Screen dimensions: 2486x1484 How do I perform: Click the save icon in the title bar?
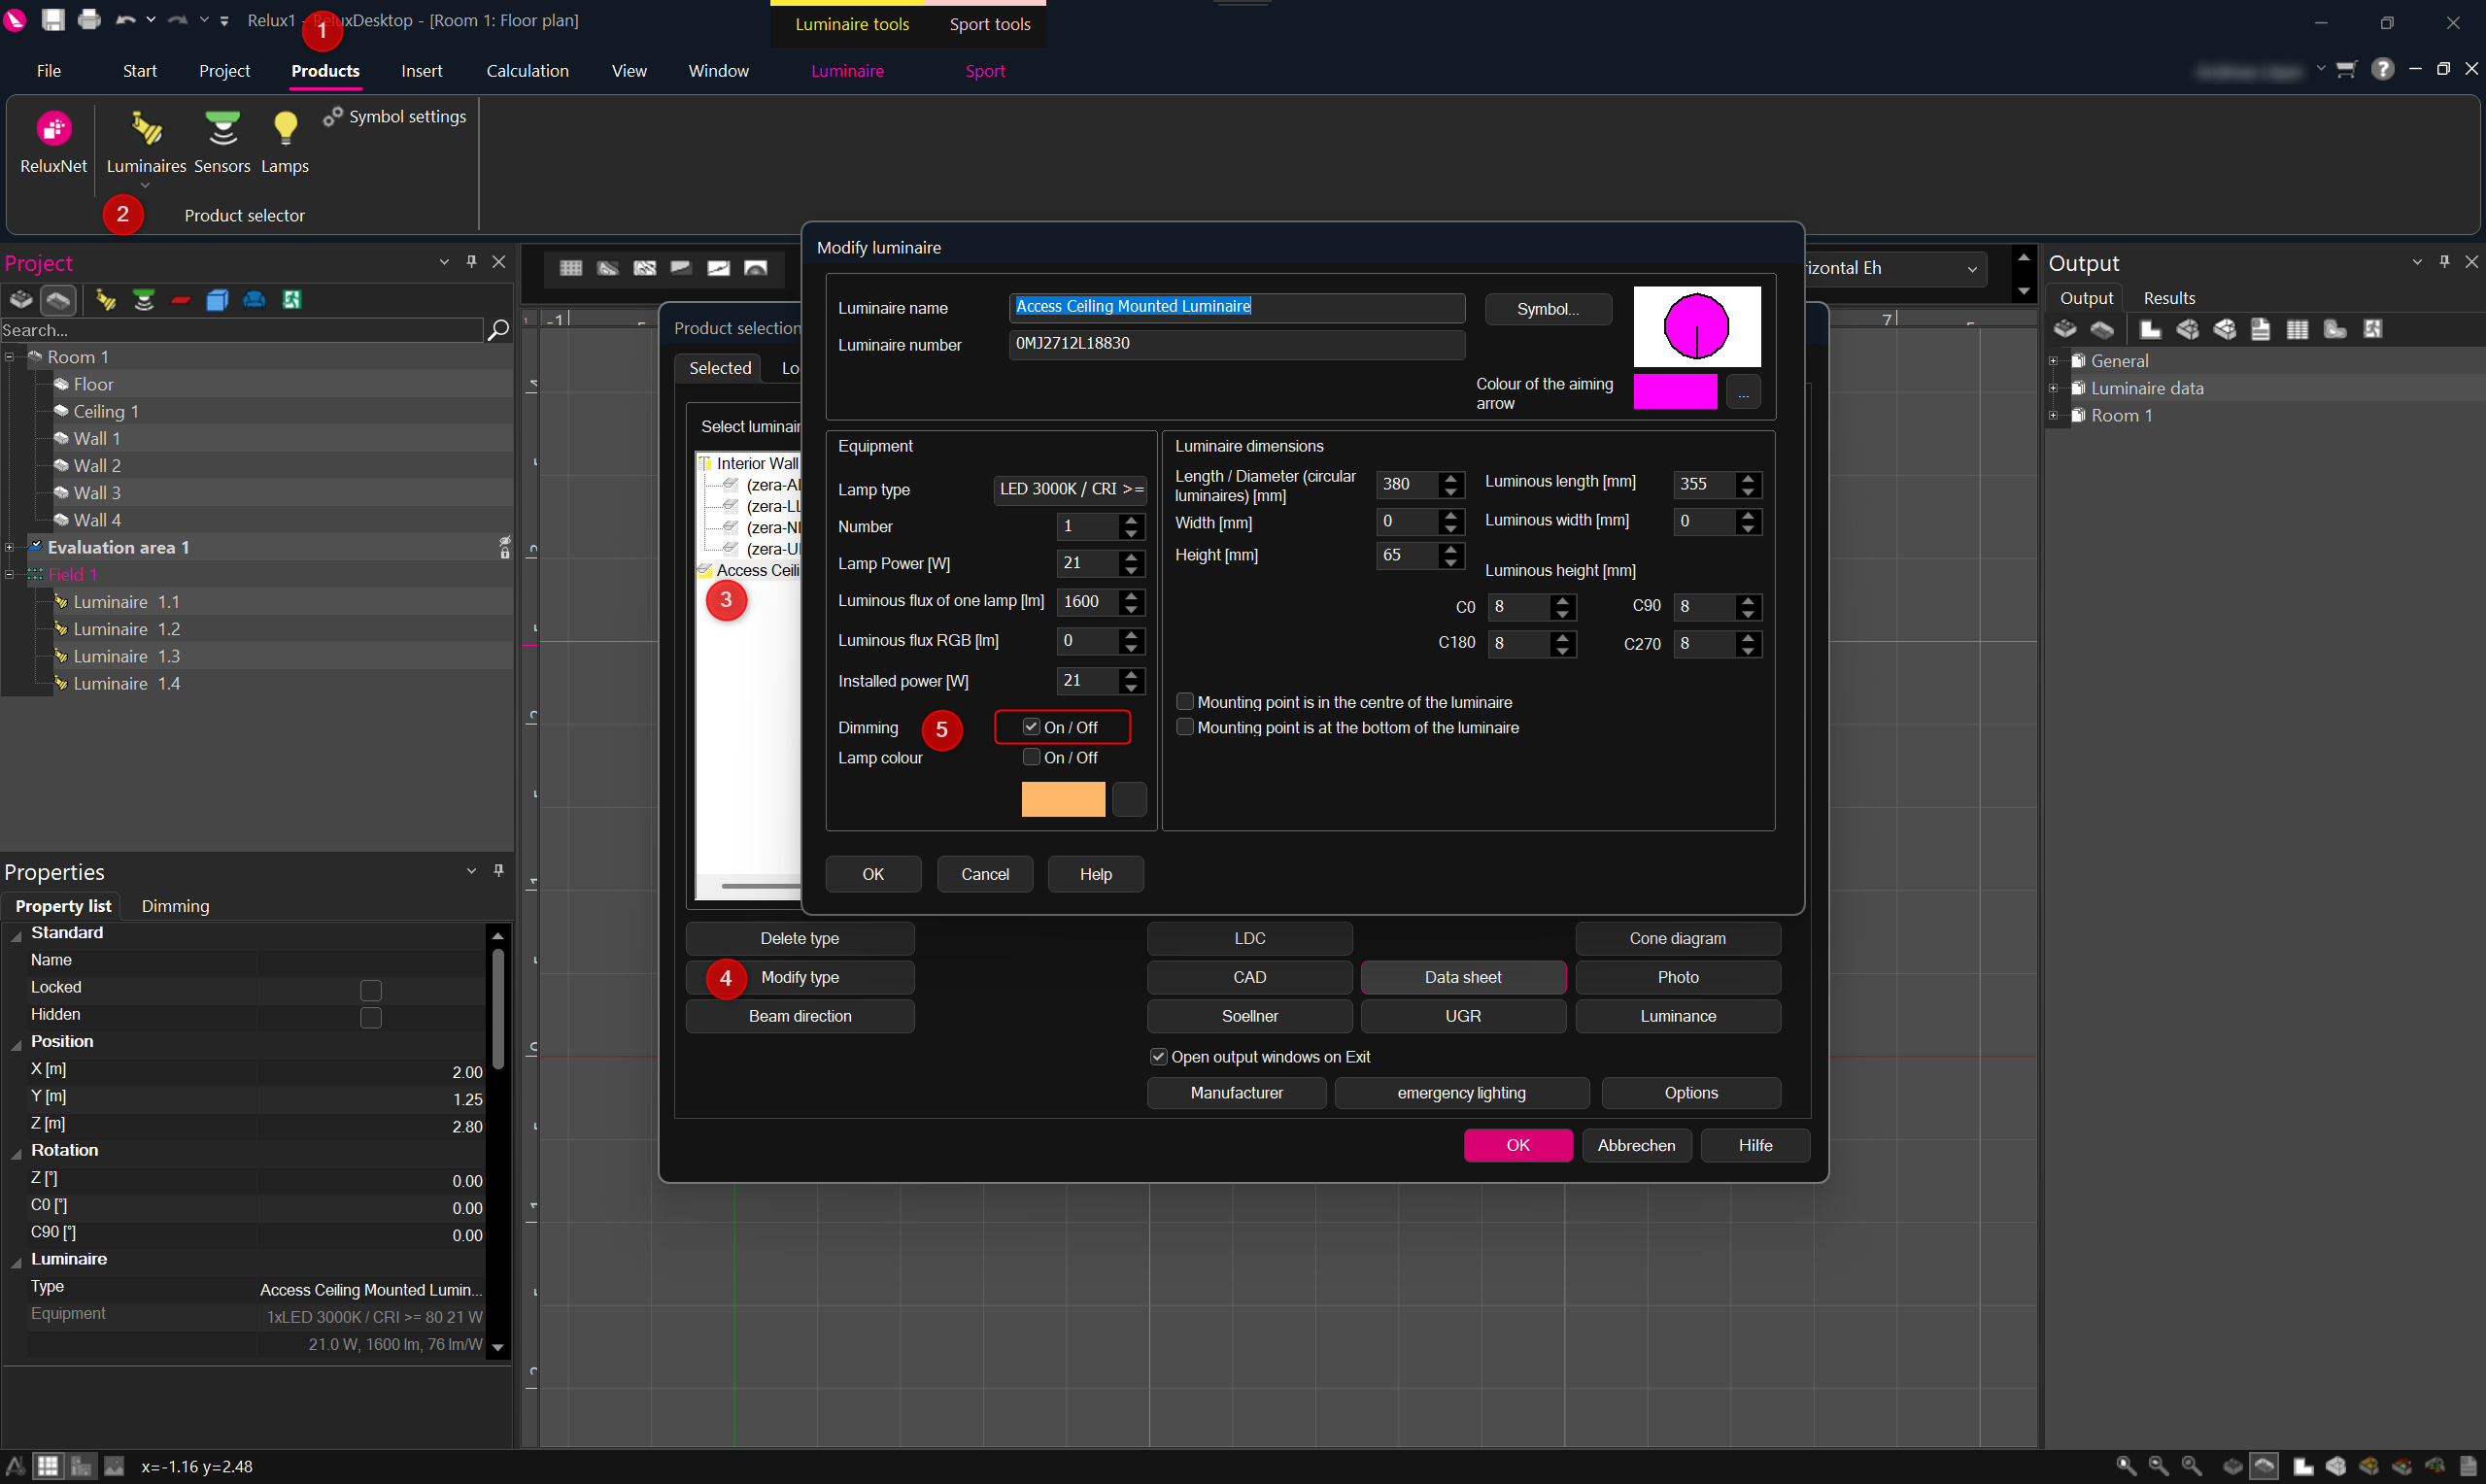[x=53, y=20]
